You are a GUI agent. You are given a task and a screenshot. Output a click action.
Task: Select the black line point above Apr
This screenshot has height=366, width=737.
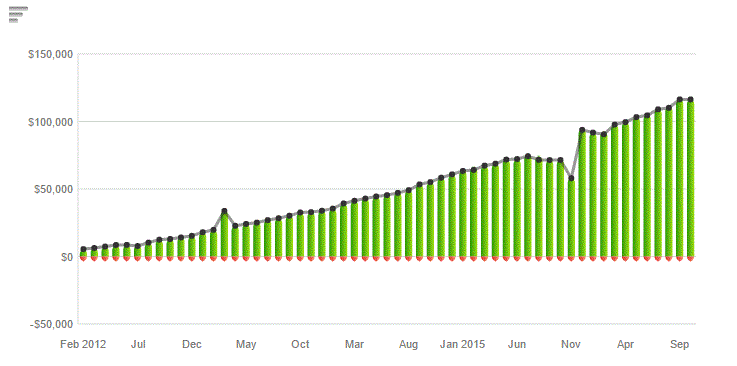625,122
